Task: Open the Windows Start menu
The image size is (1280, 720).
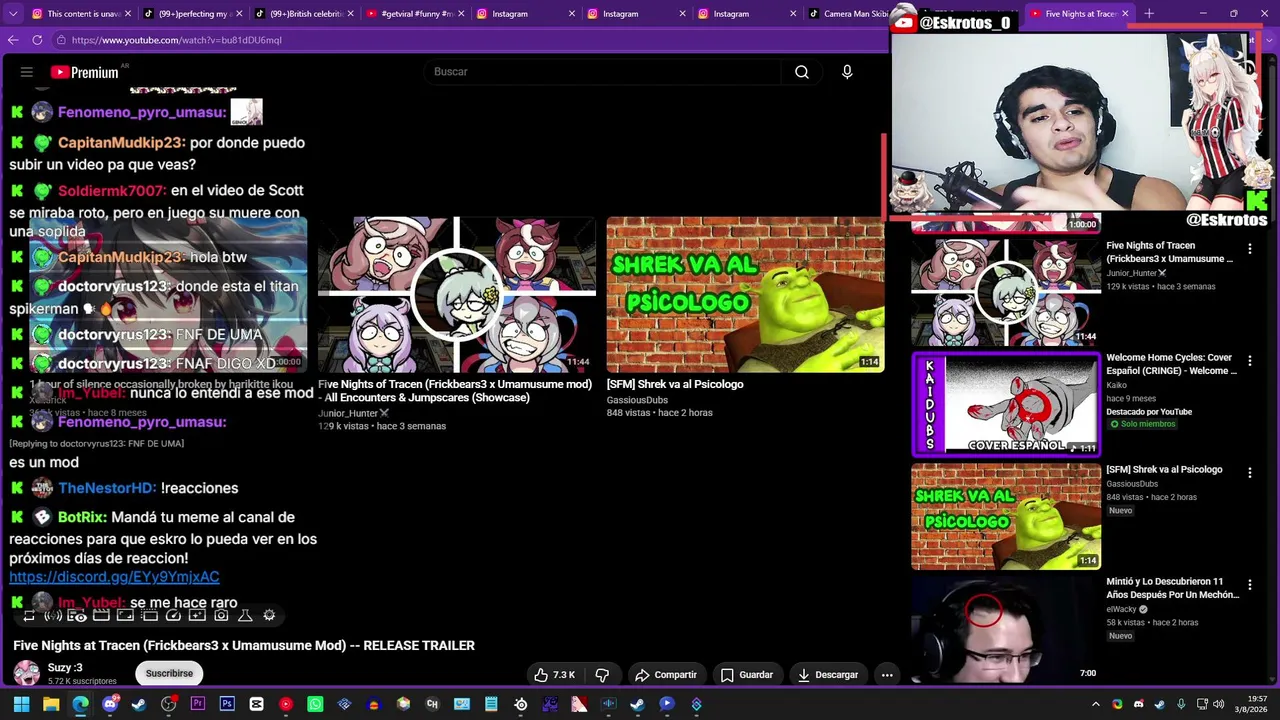Action: click(21, 705)
